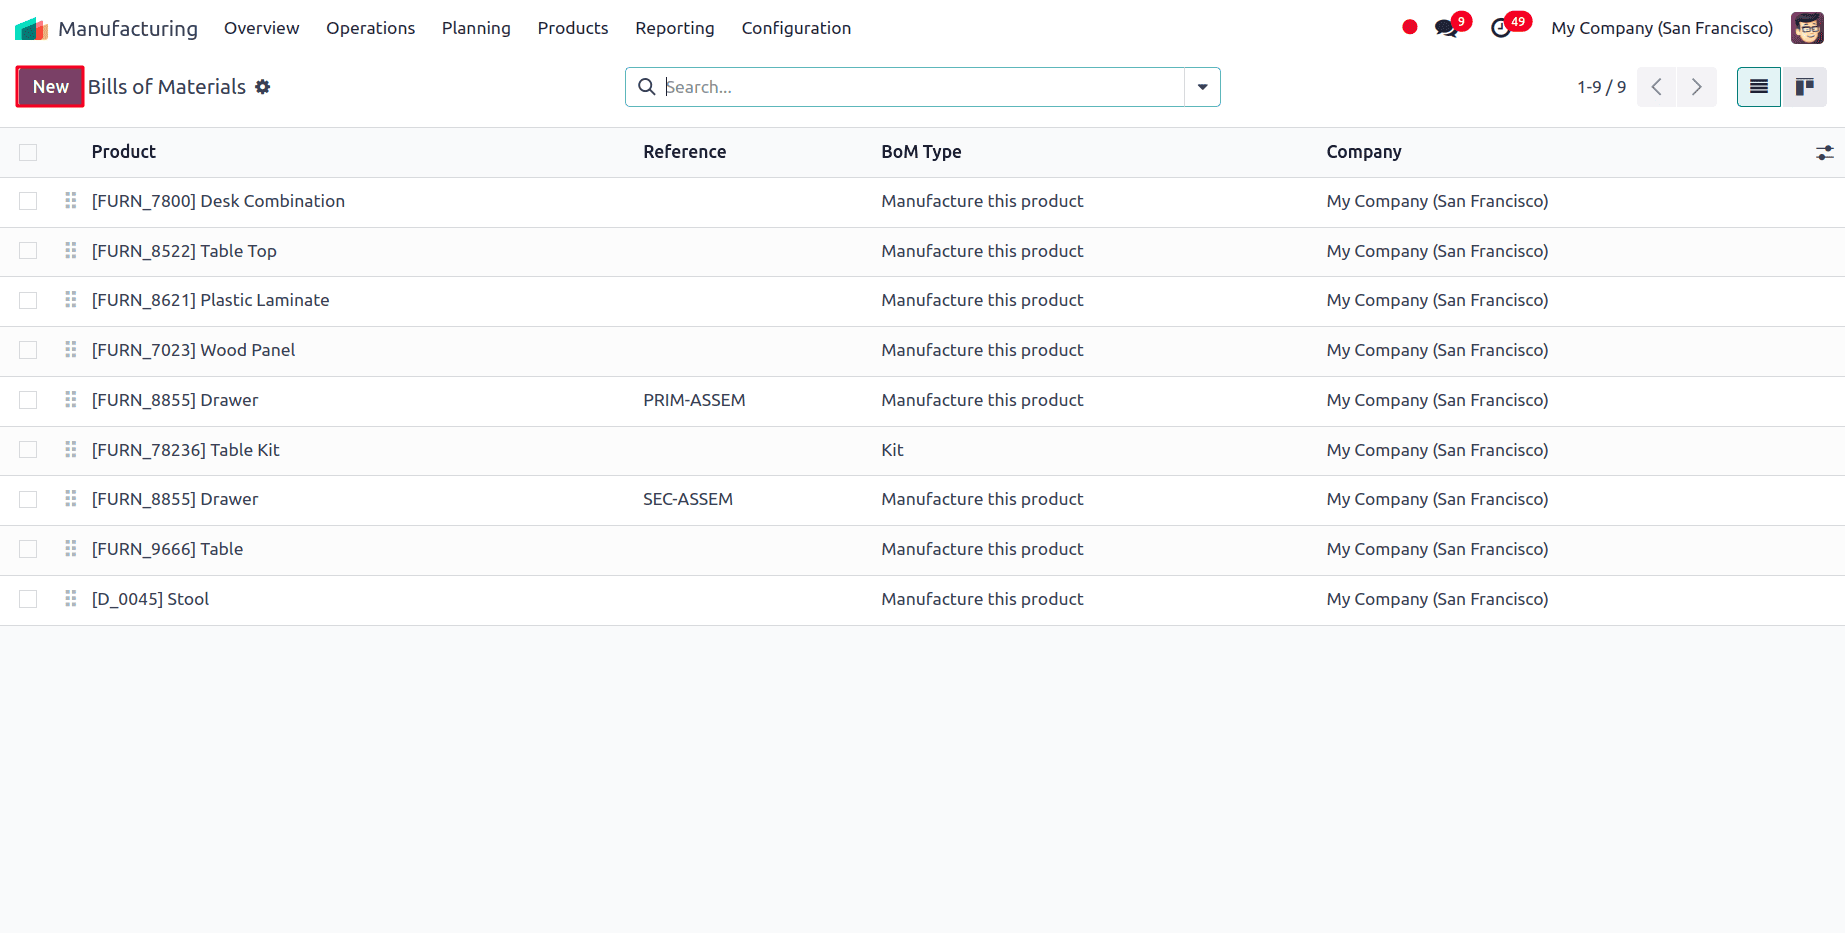
Task: Click the New button
Action: pos(49,86)
